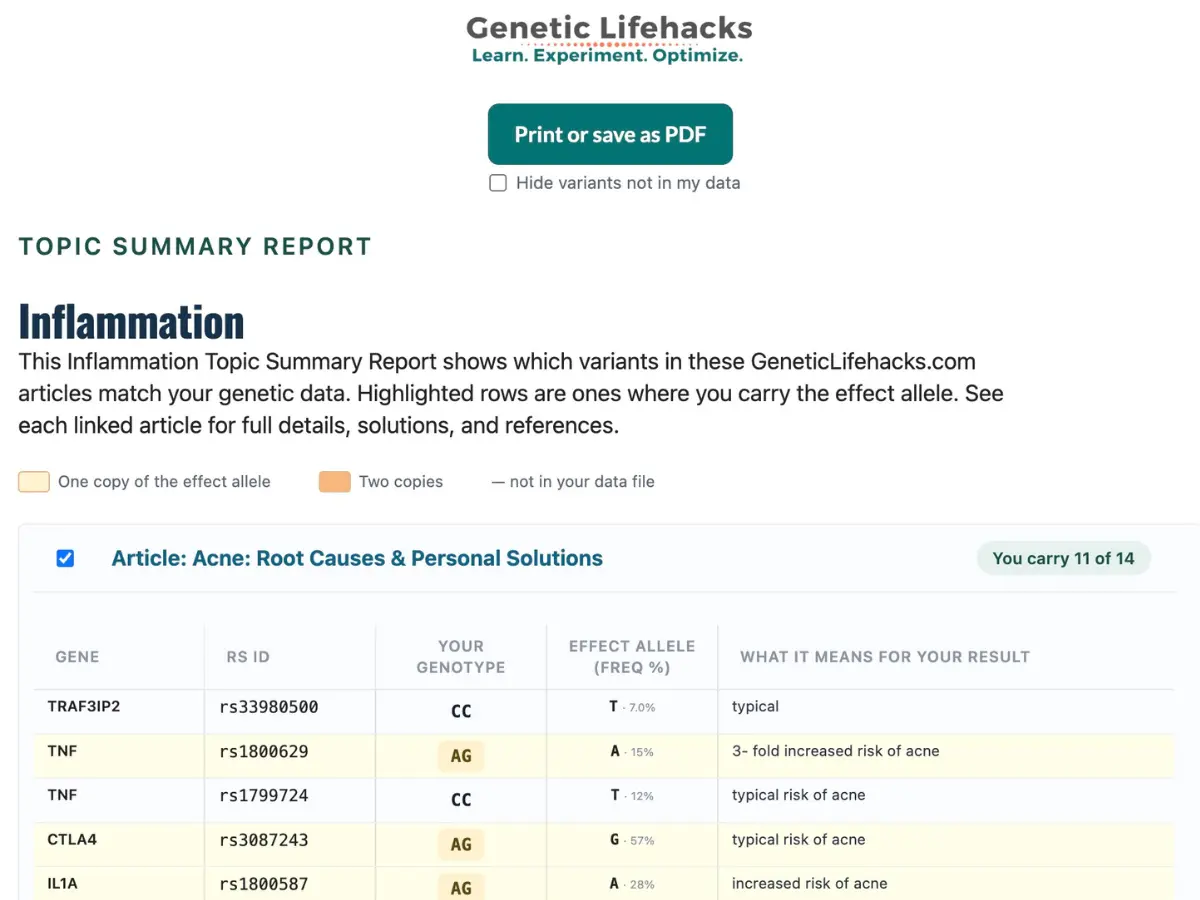Click the Print or save as PDF button
The height and width of the screenshot is (900, 1200).
610,134
